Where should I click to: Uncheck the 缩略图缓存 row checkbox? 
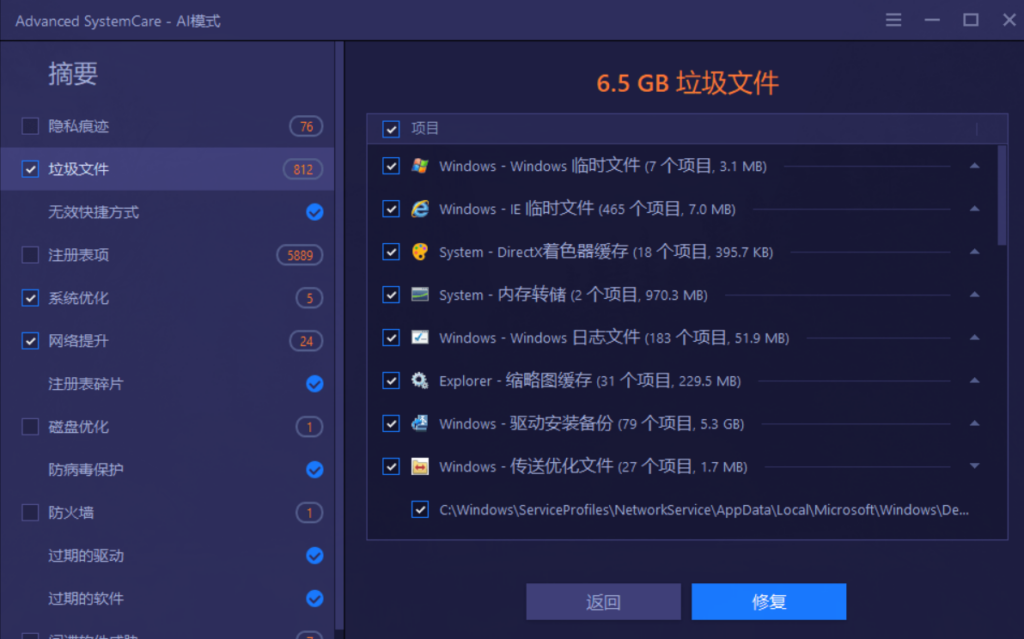tap(391, 380)
